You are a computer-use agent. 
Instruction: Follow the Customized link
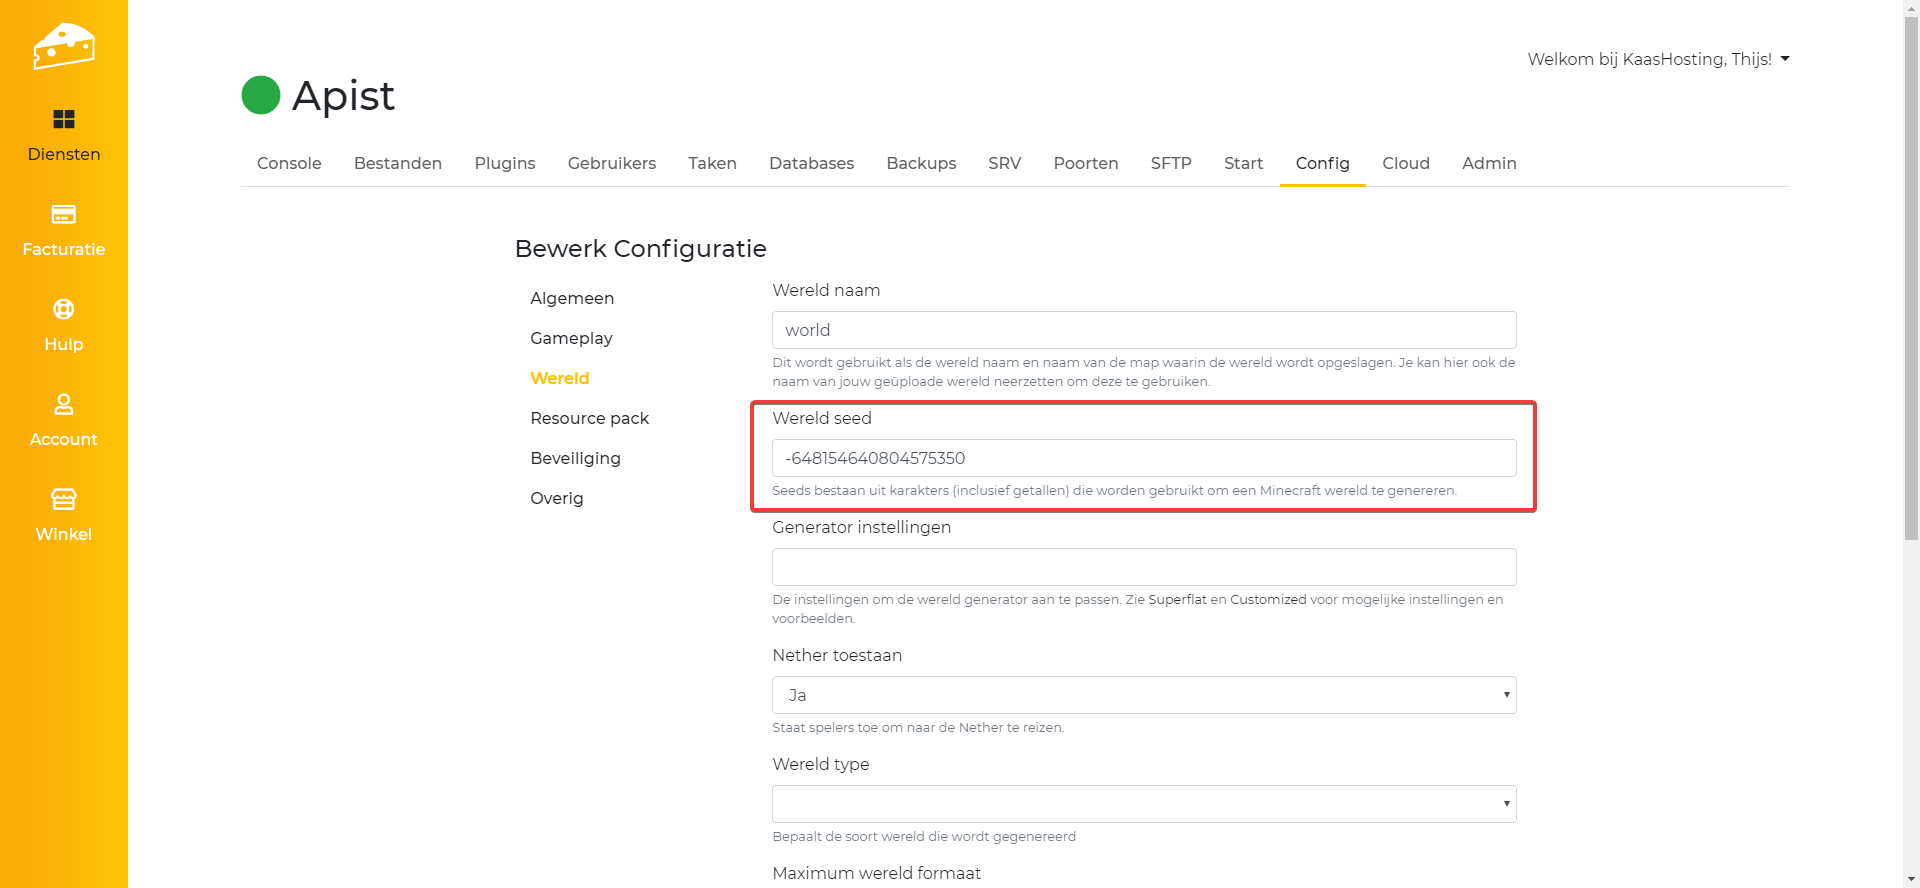[1268, 600]
